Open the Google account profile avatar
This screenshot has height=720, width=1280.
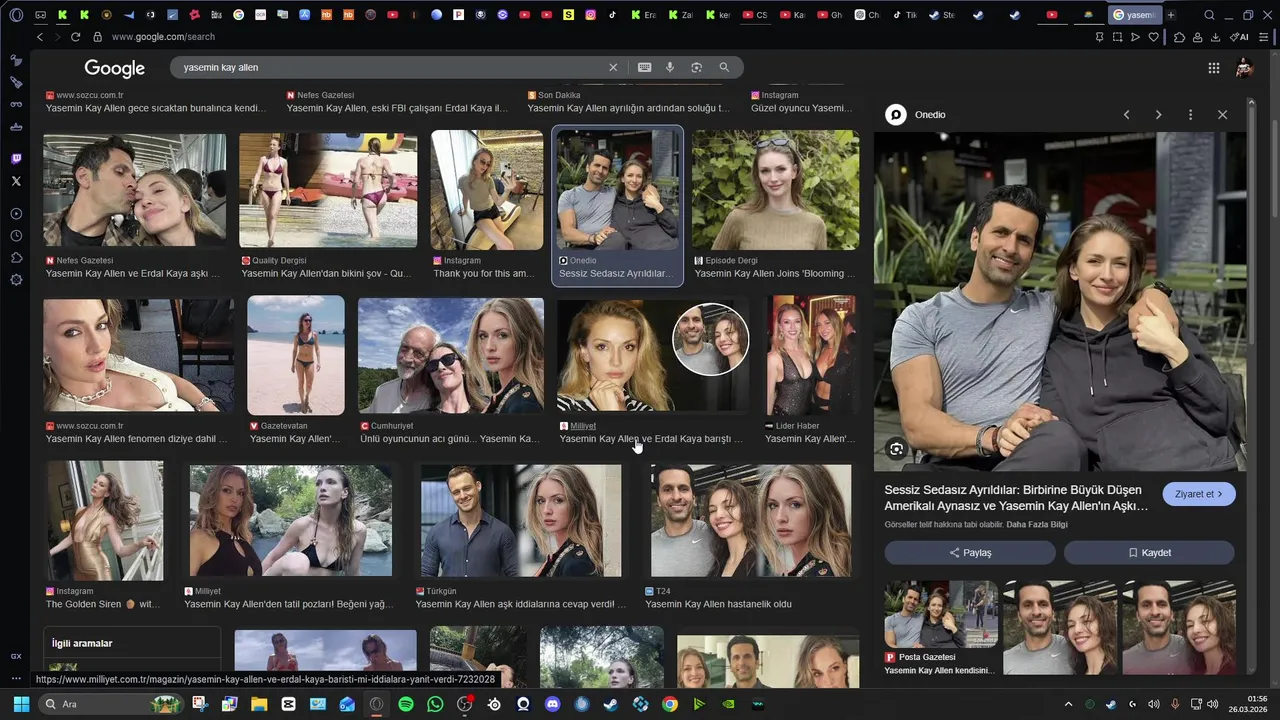point(1244,68)
